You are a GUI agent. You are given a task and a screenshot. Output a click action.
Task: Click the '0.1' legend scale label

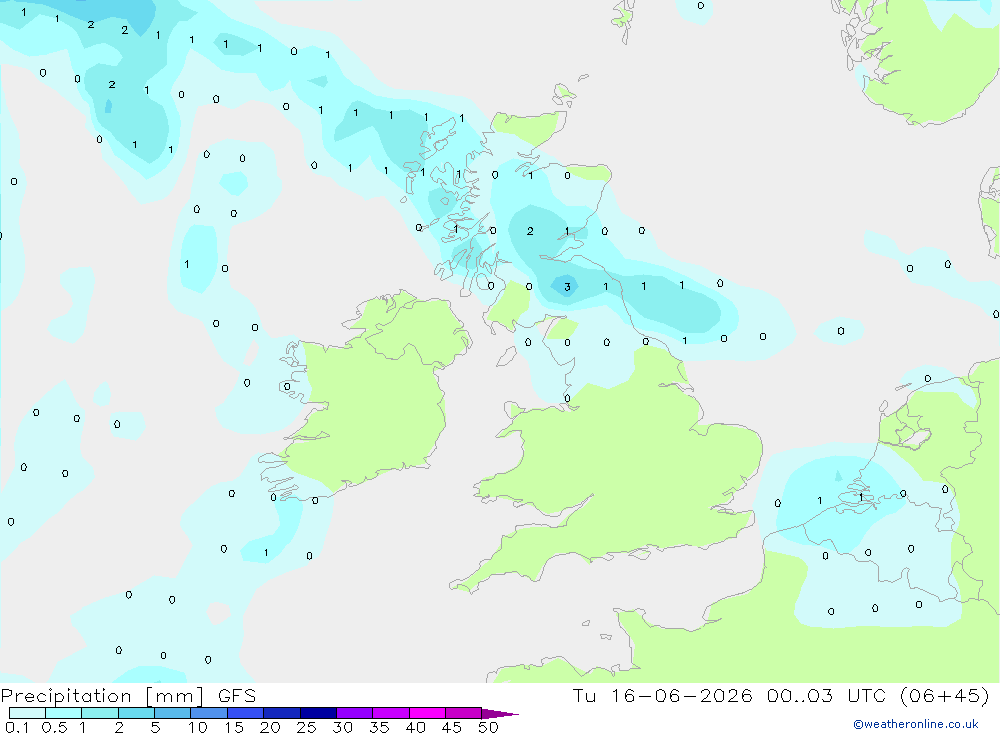point(17,727)
